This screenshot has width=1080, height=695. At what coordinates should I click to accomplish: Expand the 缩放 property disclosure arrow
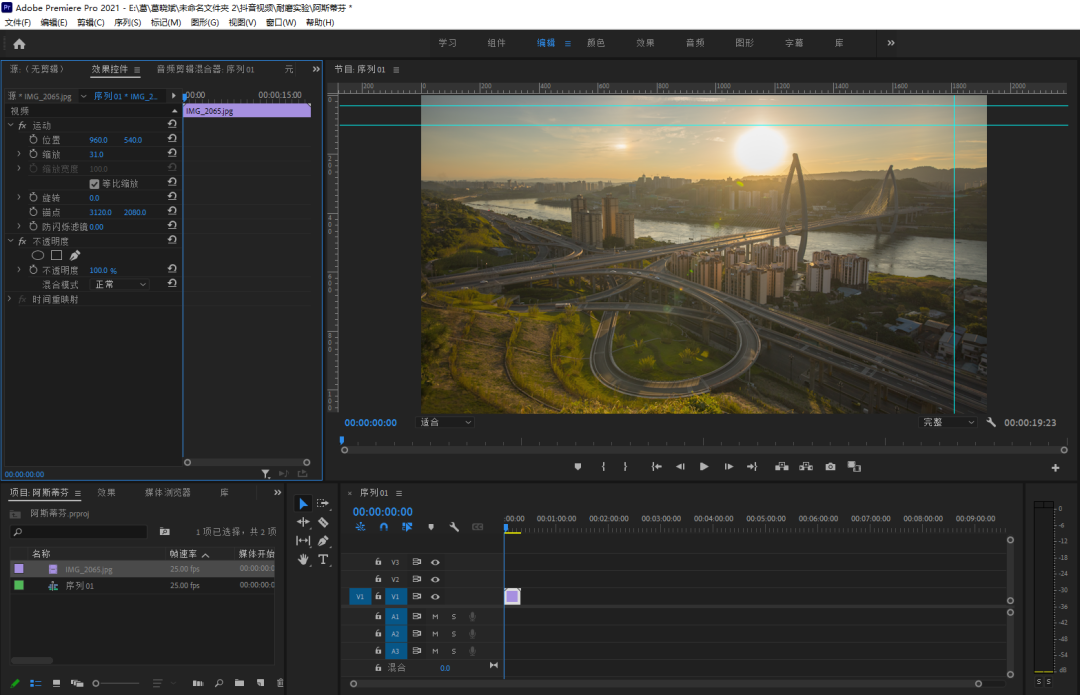pos(19,155)
